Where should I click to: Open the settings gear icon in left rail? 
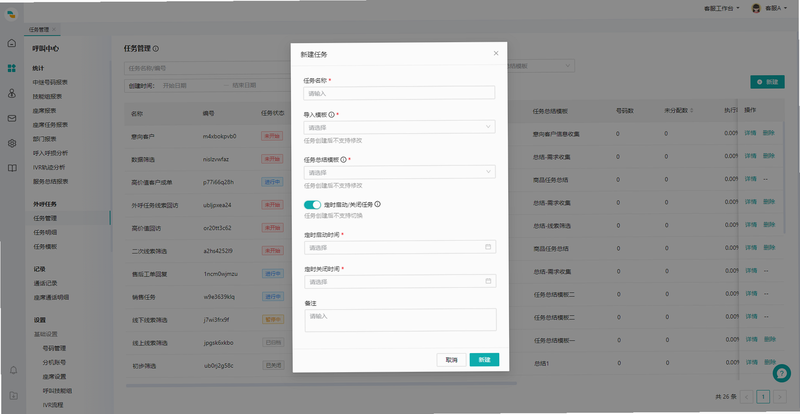pyautogui.click(x=12, y=143)
